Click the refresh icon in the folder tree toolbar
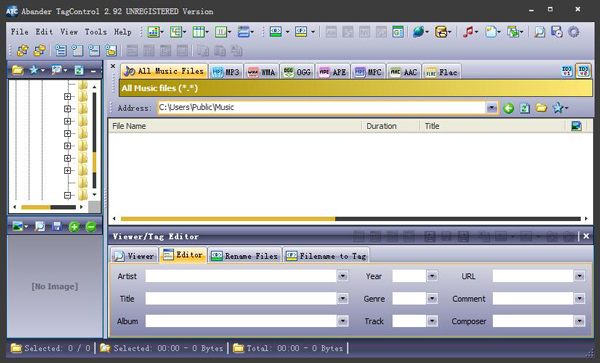 pos(79,70)
